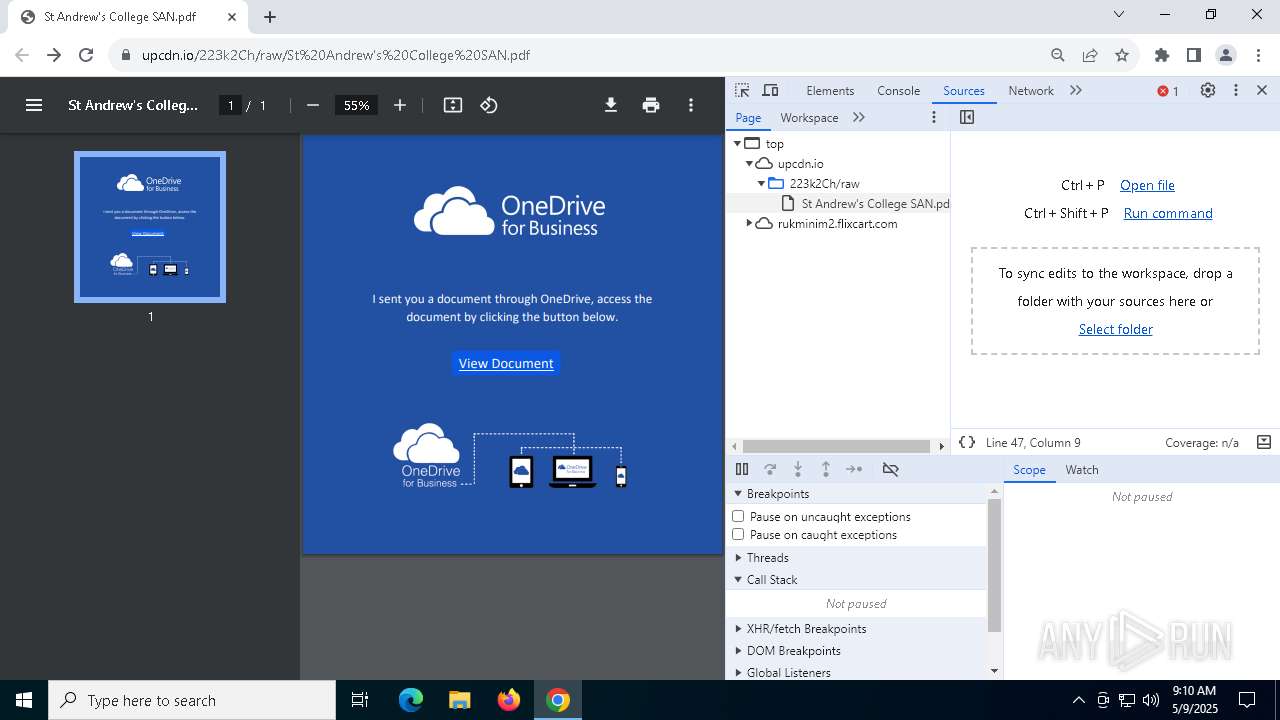Image resolution: width=1280 pixels, height=720 pixels.
Task: Click the PDF page number field
Action: (x=230, y=105)
